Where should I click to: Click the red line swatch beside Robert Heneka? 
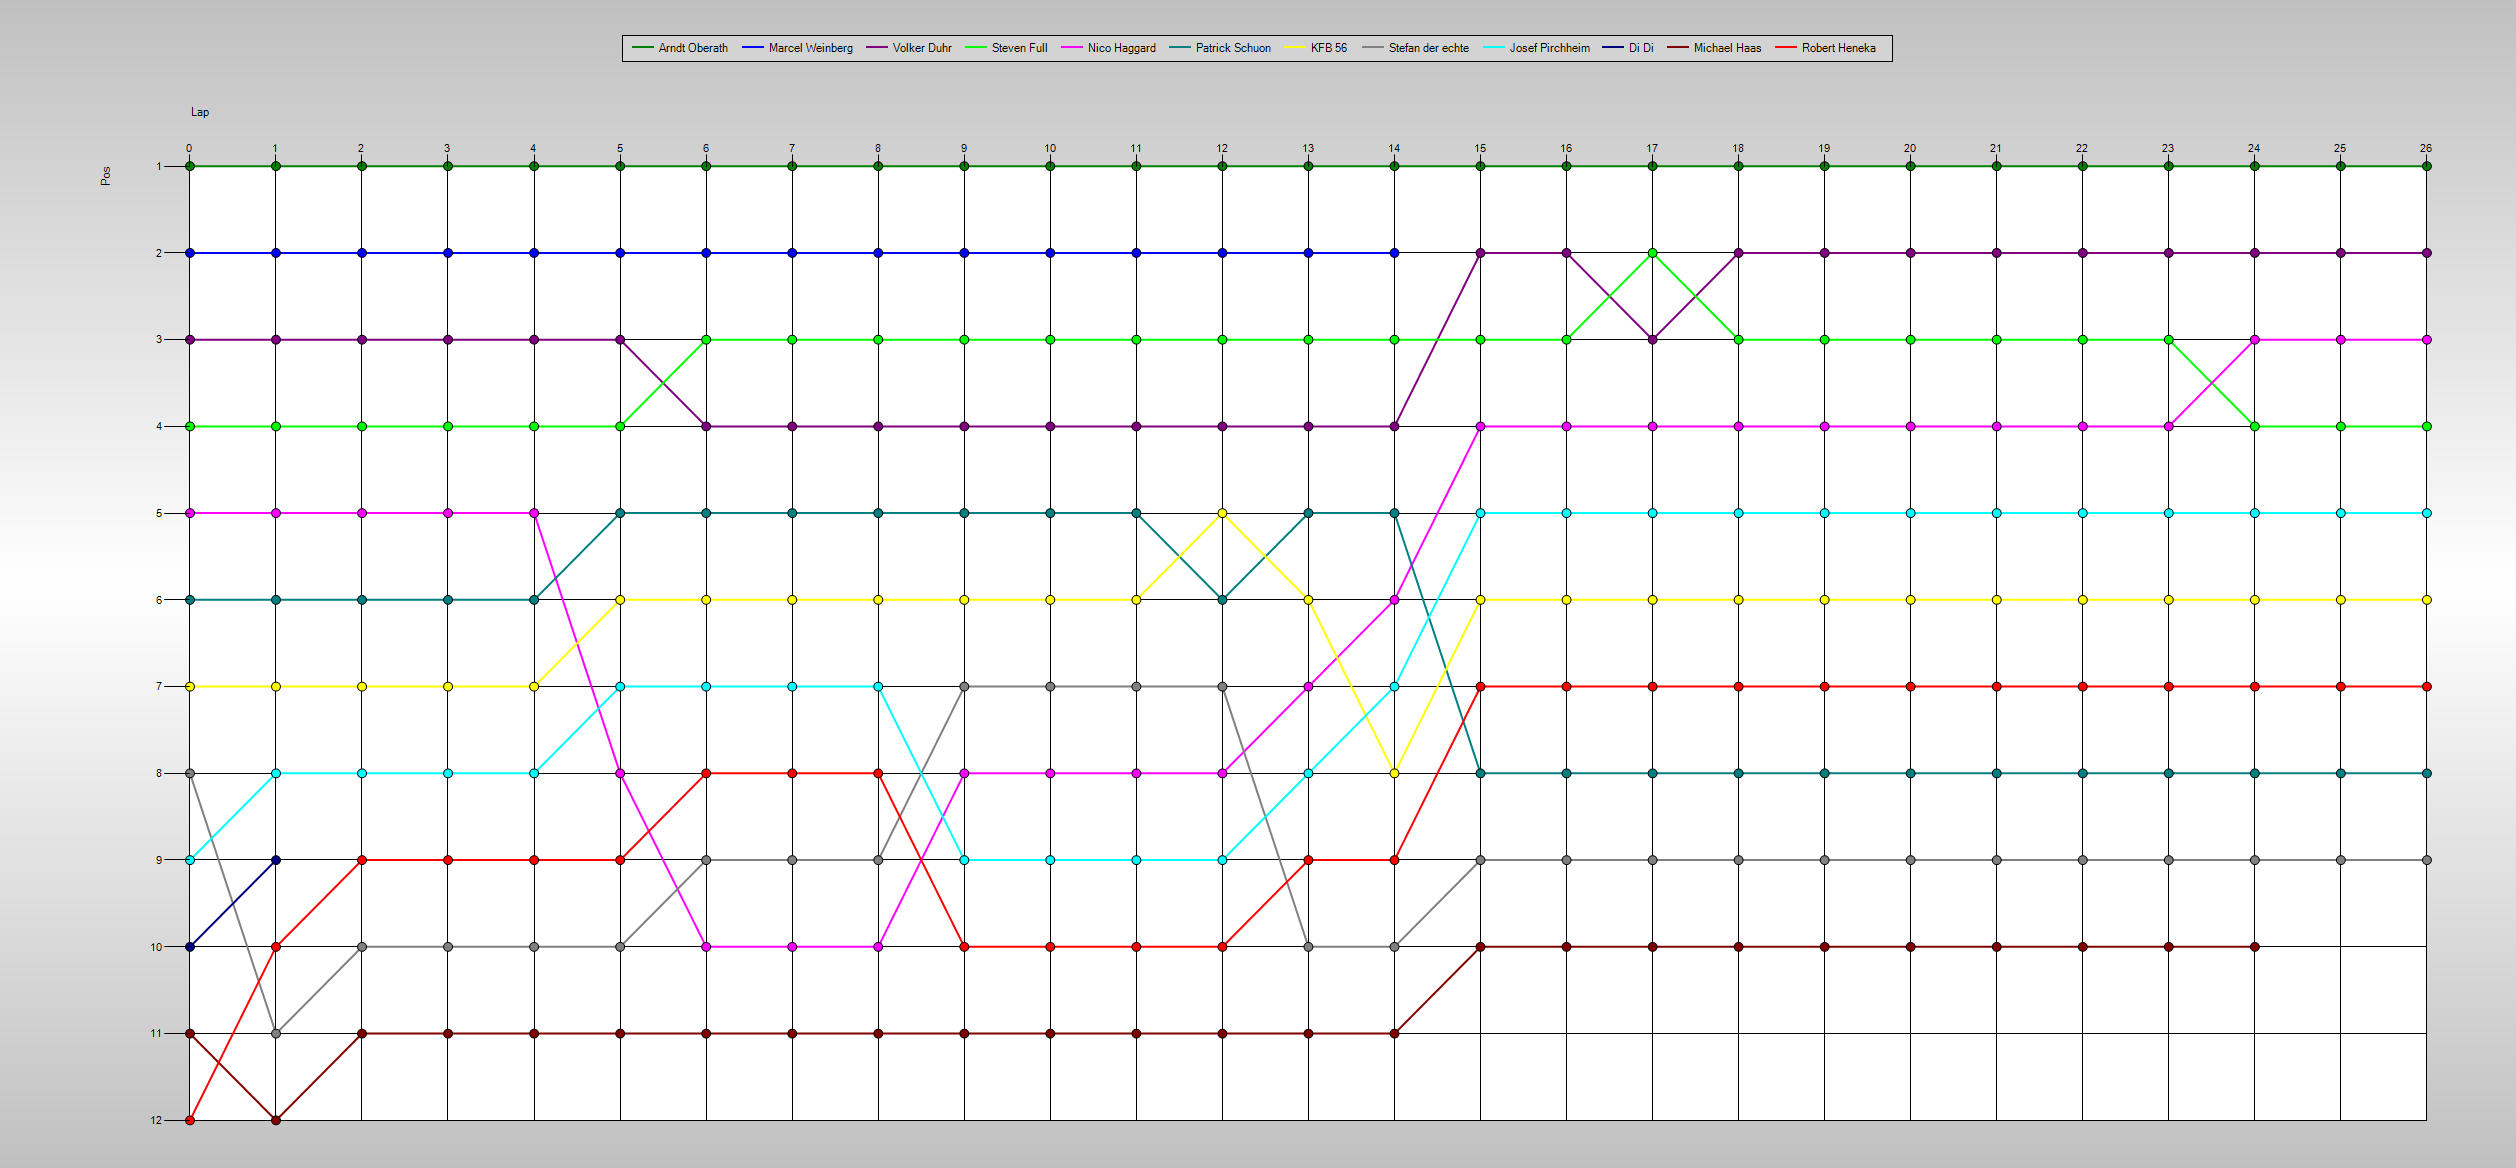point(1786,48)
